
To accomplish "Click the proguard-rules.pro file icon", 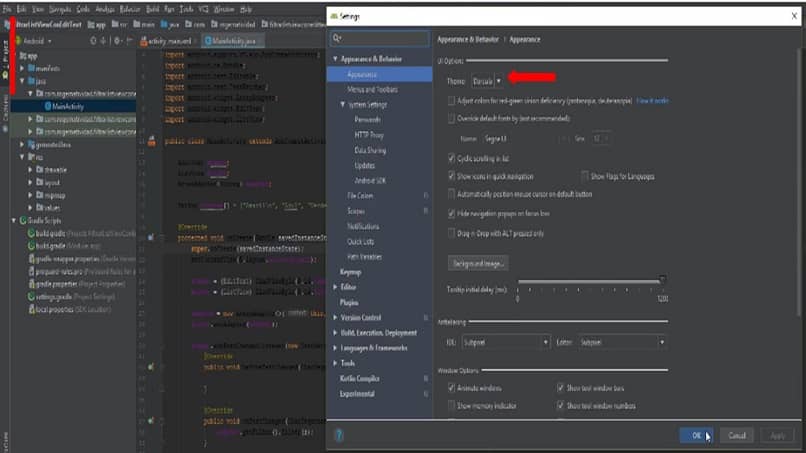I will click(x=31, y=271).
